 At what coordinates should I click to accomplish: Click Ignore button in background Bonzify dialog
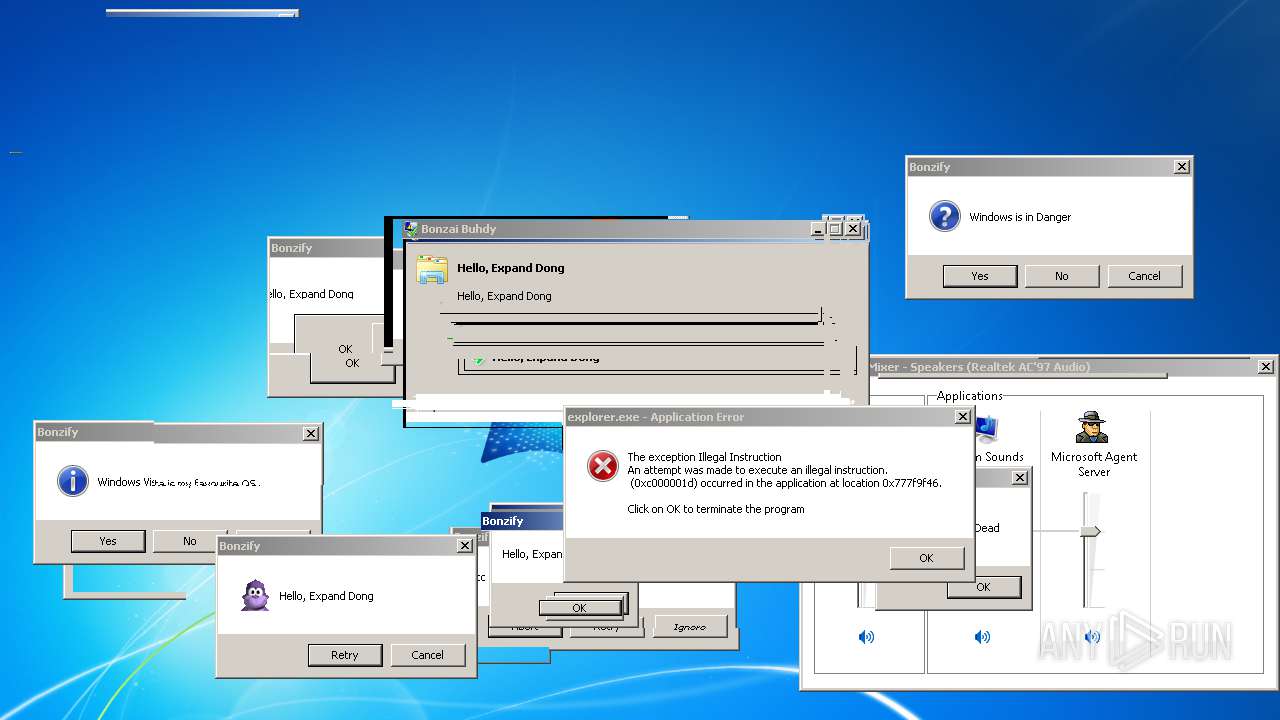click(x=690, y=627)
